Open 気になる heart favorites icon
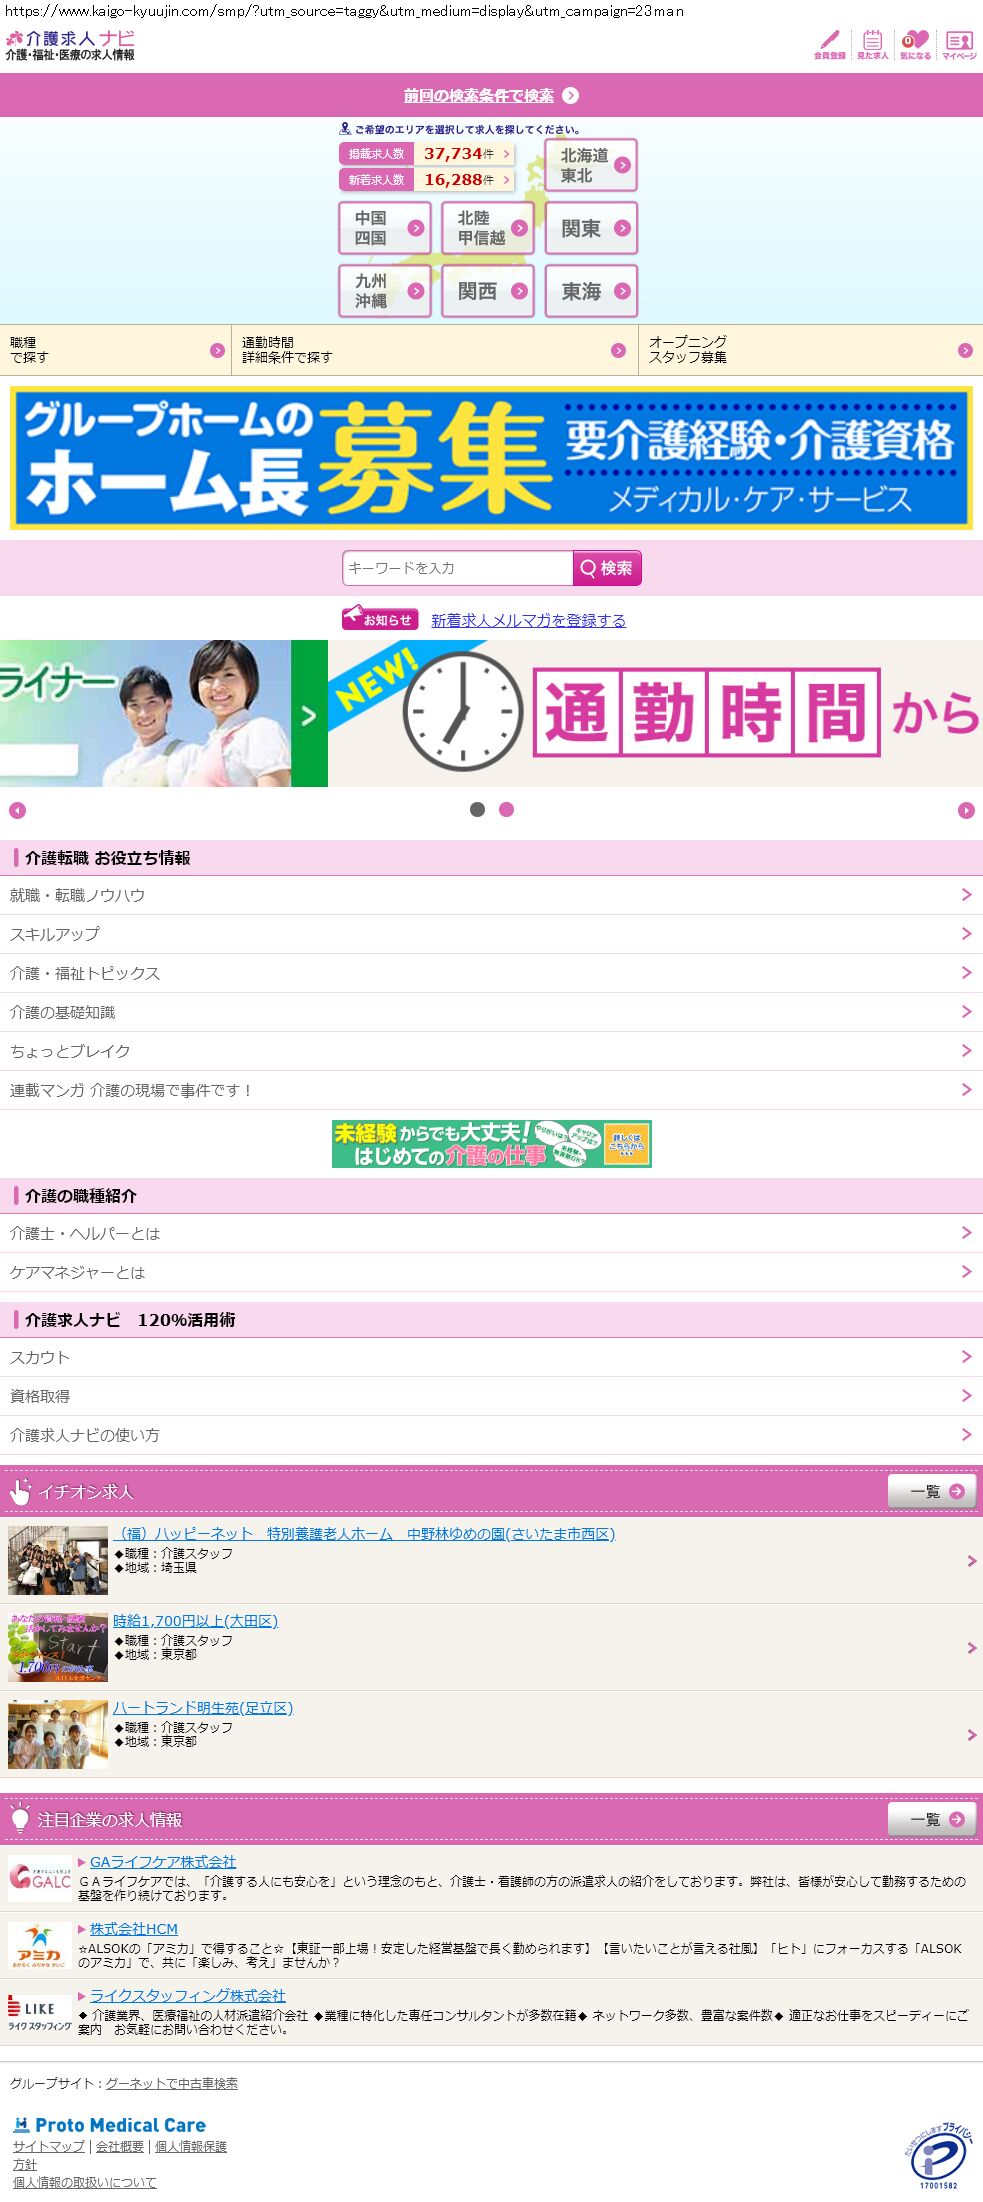The width and height of the screenshot is (983, 2202). click(x=915, y=44)
